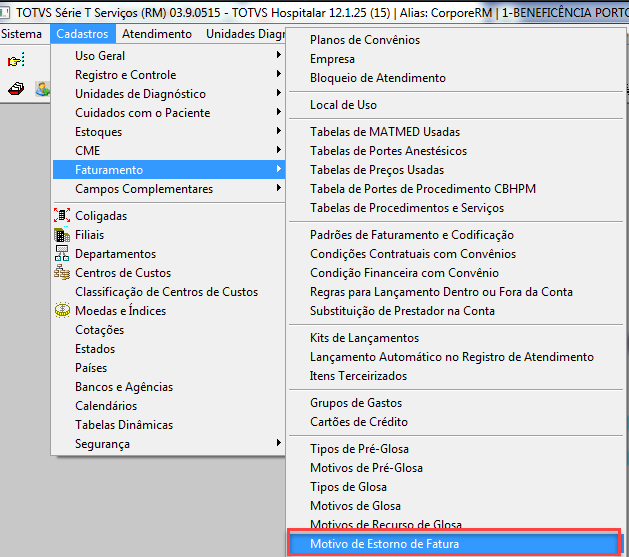Expand the Estoques submenu
Viewport: 629px width, 557px height.
168,132
